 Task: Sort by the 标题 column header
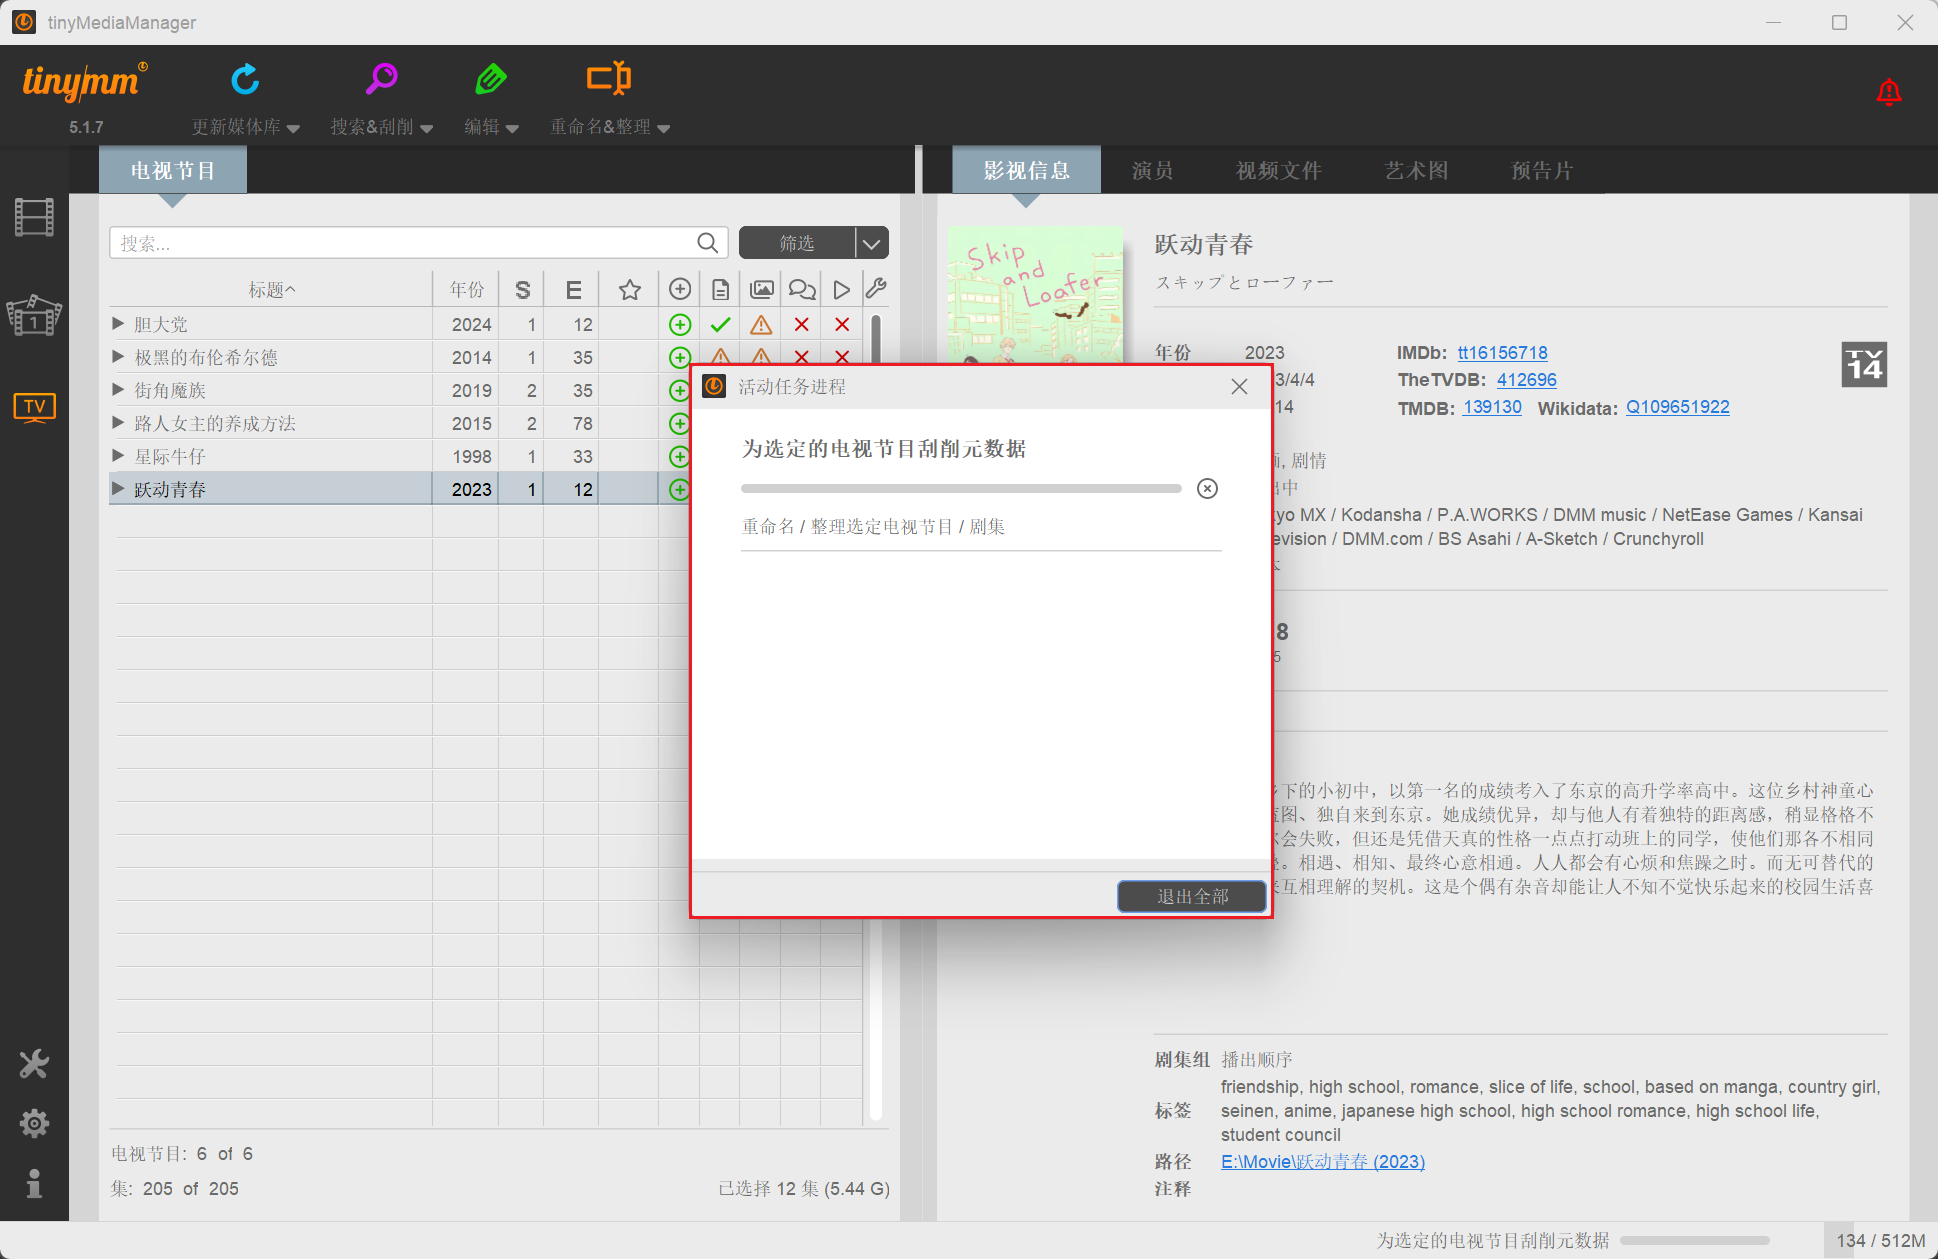coord(271,290)
